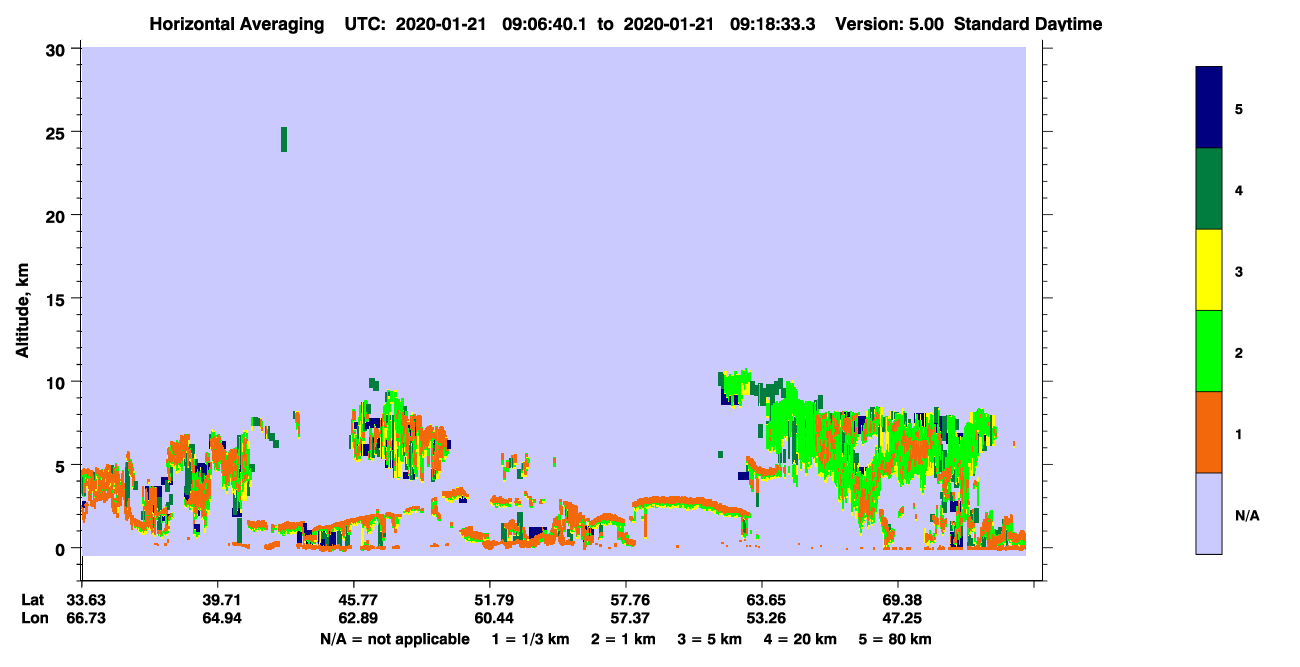Click the dark blue color bar segment labeled 5
The image size is (1300, 667).
click(x=1209, y=107)
